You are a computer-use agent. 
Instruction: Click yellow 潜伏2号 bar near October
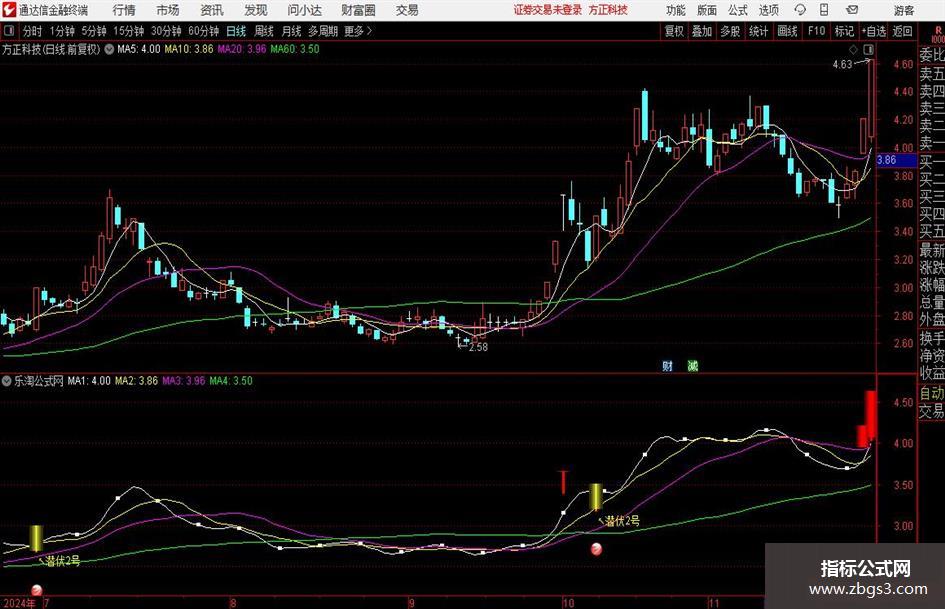pos(595,496)
